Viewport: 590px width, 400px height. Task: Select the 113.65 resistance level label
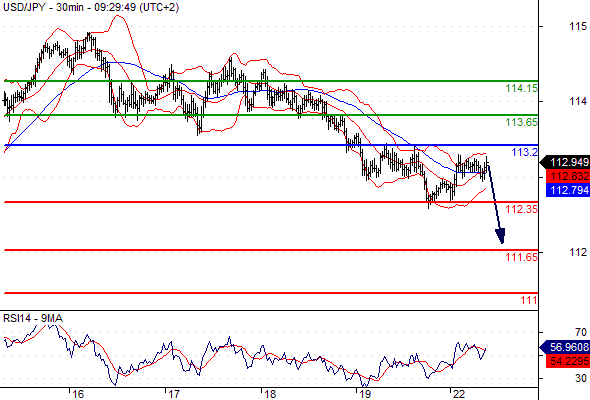click(522, 122)
